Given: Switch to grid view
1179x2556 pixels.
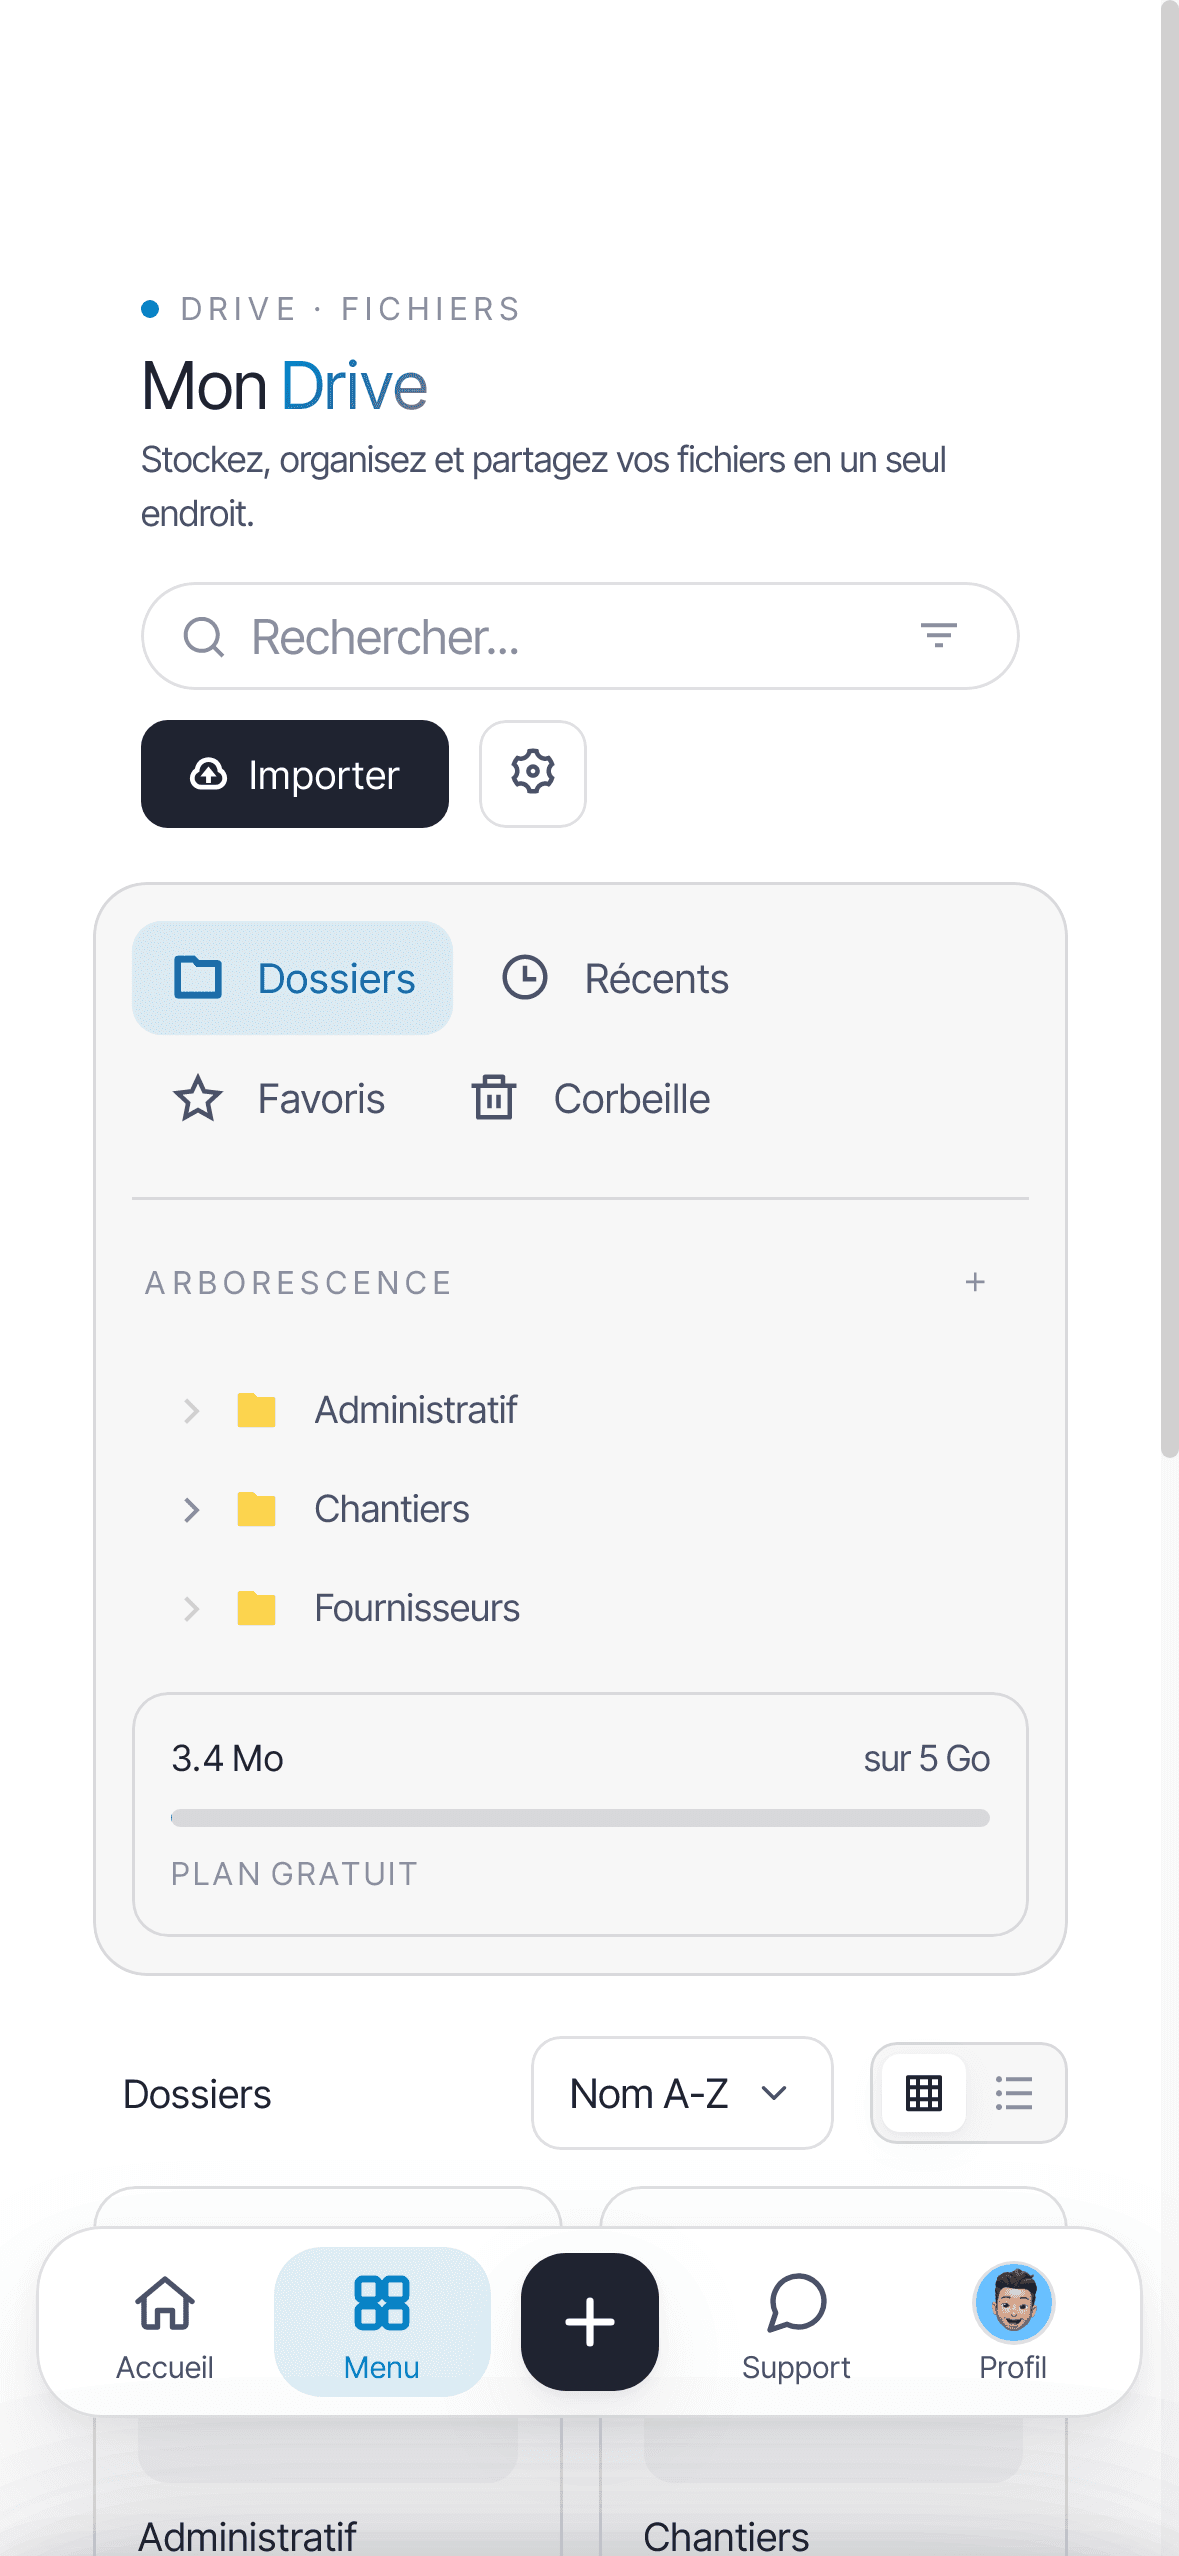Looking at the screenshot, I should point(924,2093).
